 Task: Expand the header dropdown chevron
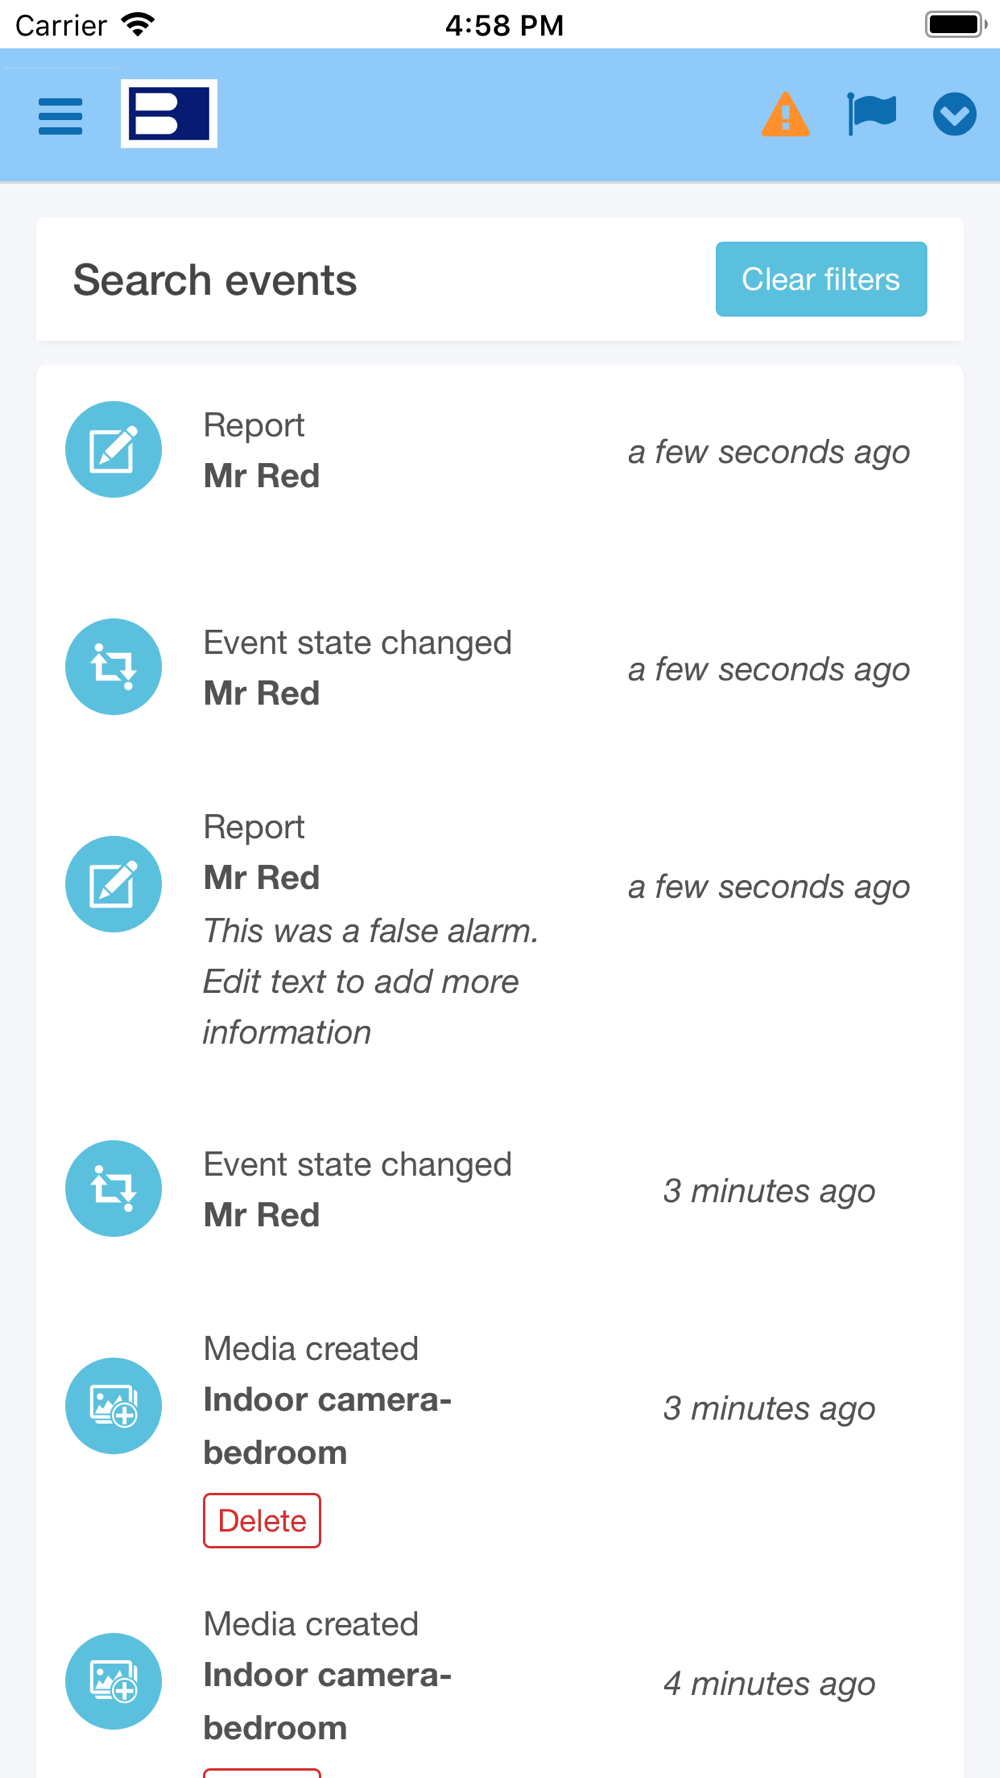(954, 114)
